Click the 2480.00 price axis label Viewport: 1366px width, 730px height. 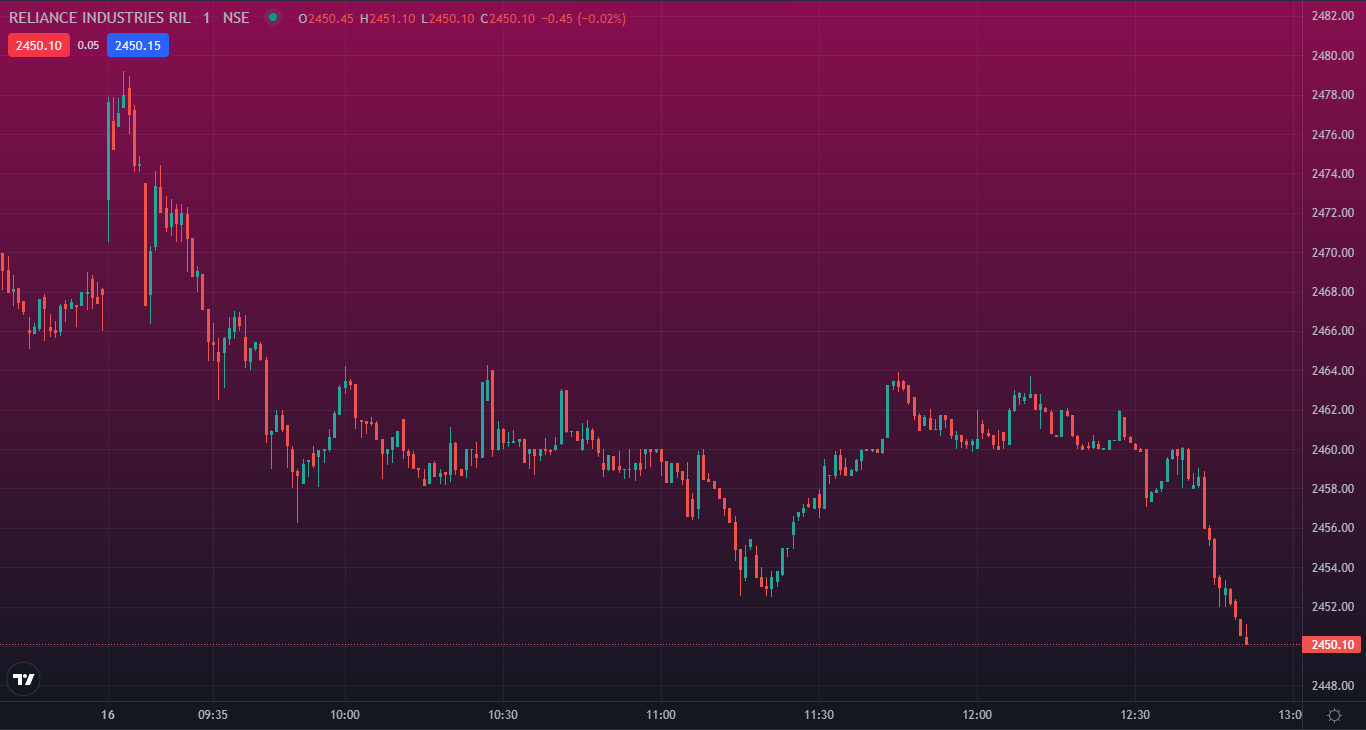1332,56
